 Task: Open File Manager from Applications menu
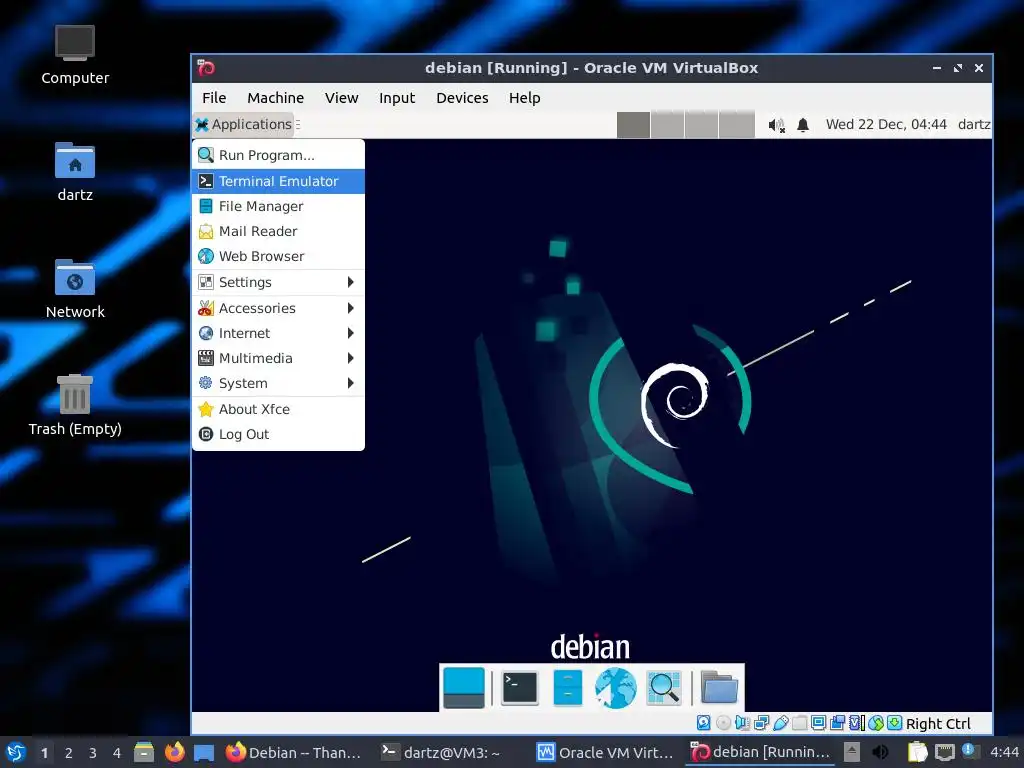(278, 206)
